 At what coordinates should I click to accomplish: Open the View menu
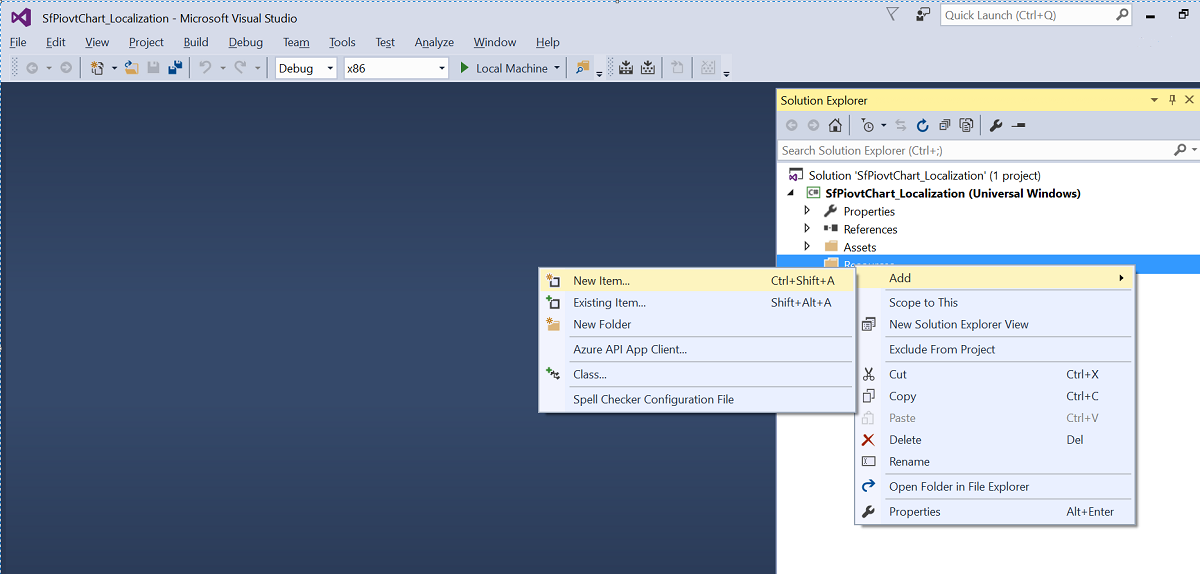pyautogui.click(x=97, y=42)
